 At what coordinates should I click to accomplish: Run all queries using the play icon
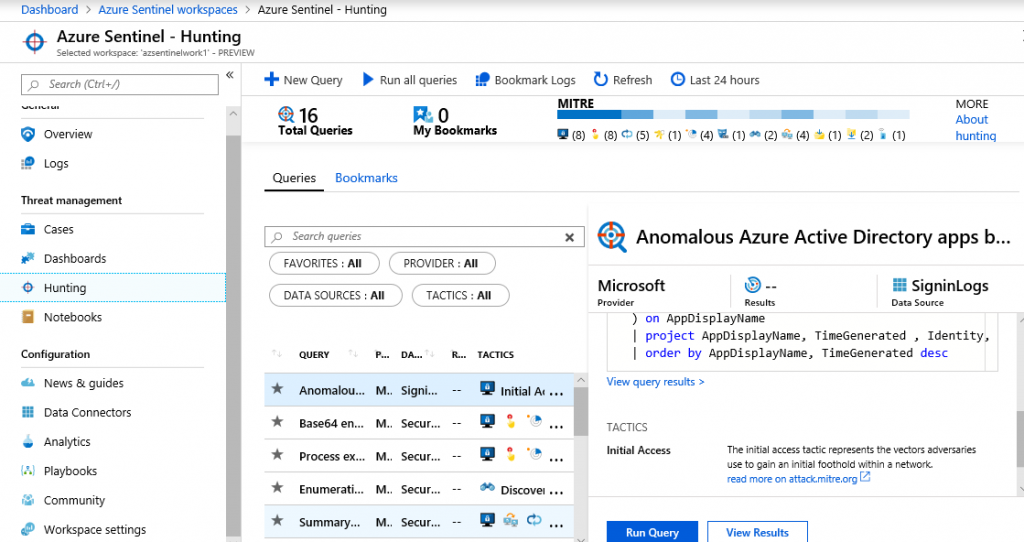coord(367,80)
